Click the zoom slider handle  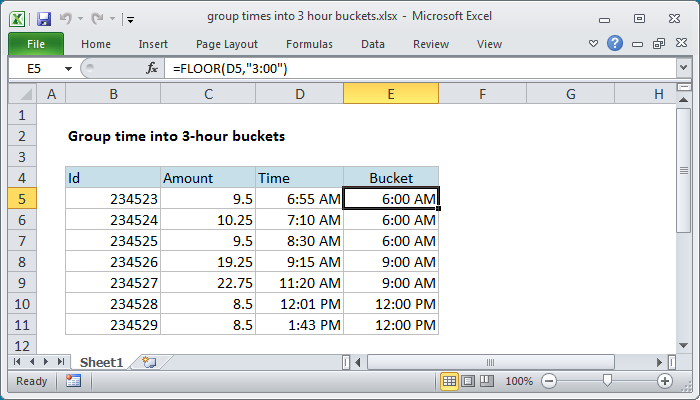pyautogui.click(x=606, y=381)
